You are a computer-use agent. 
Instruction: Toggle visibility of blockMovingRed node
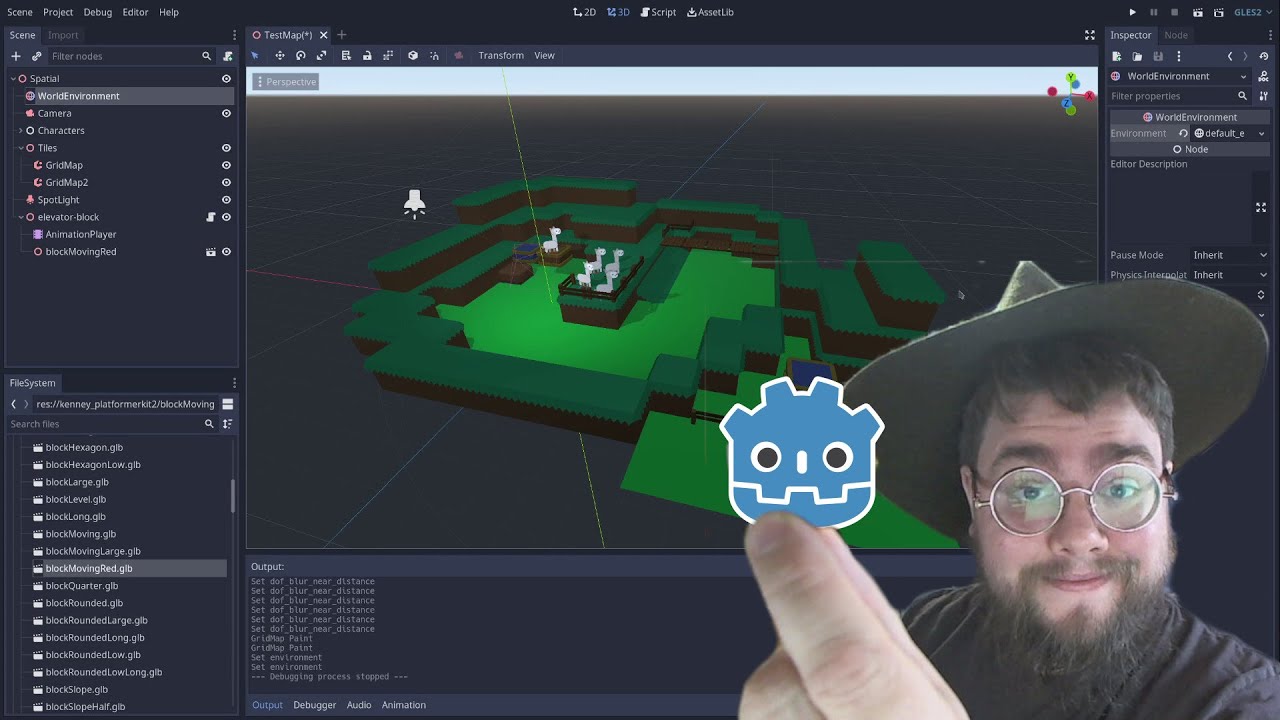[226, 252]
